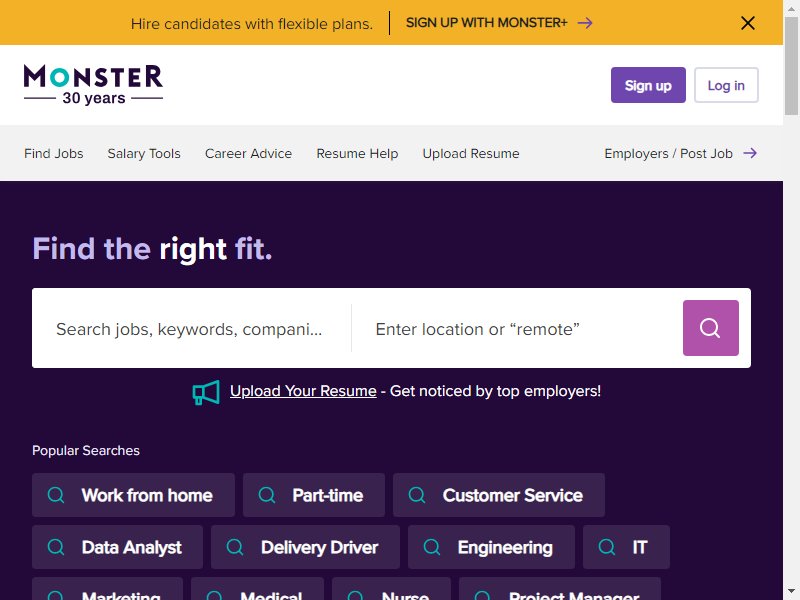The height and width of the screenshot is (600, 800).
Task: Focus the location or remote field
Action: 517,329
